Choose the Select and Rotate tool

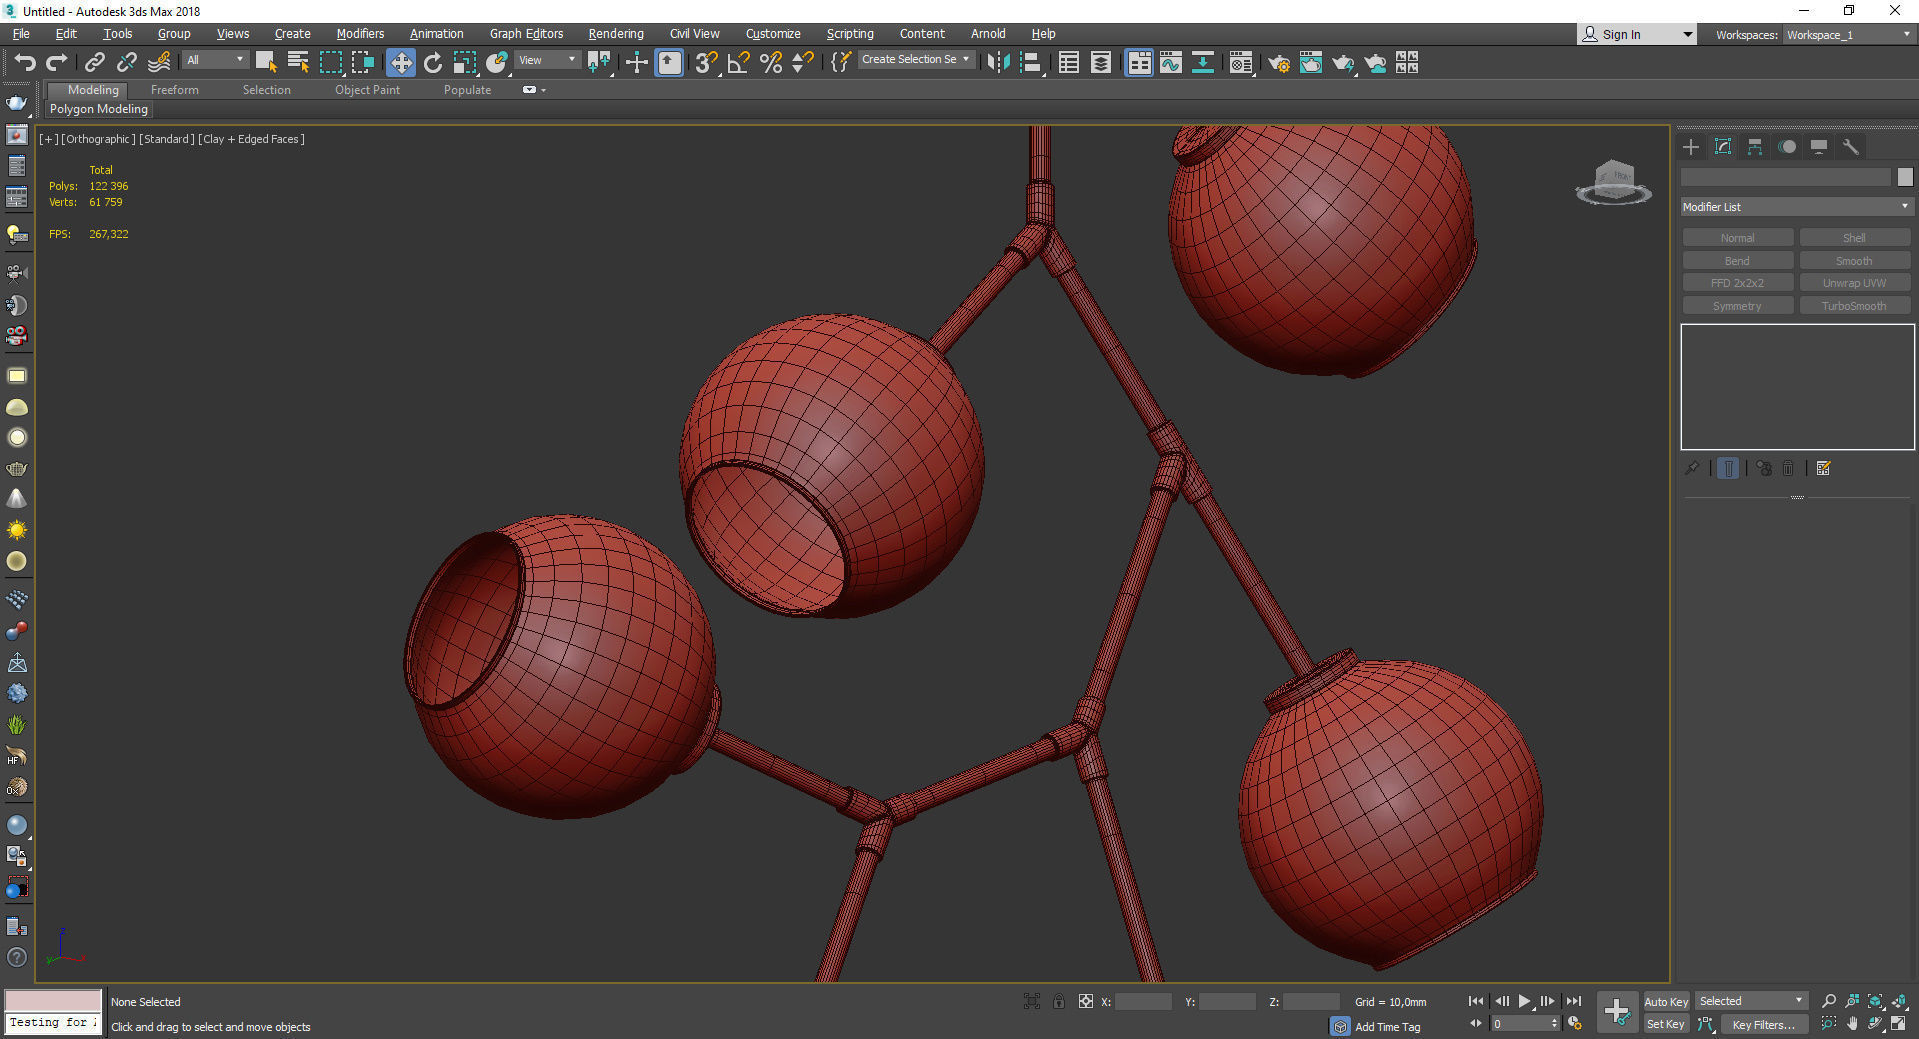click(433, 63)
